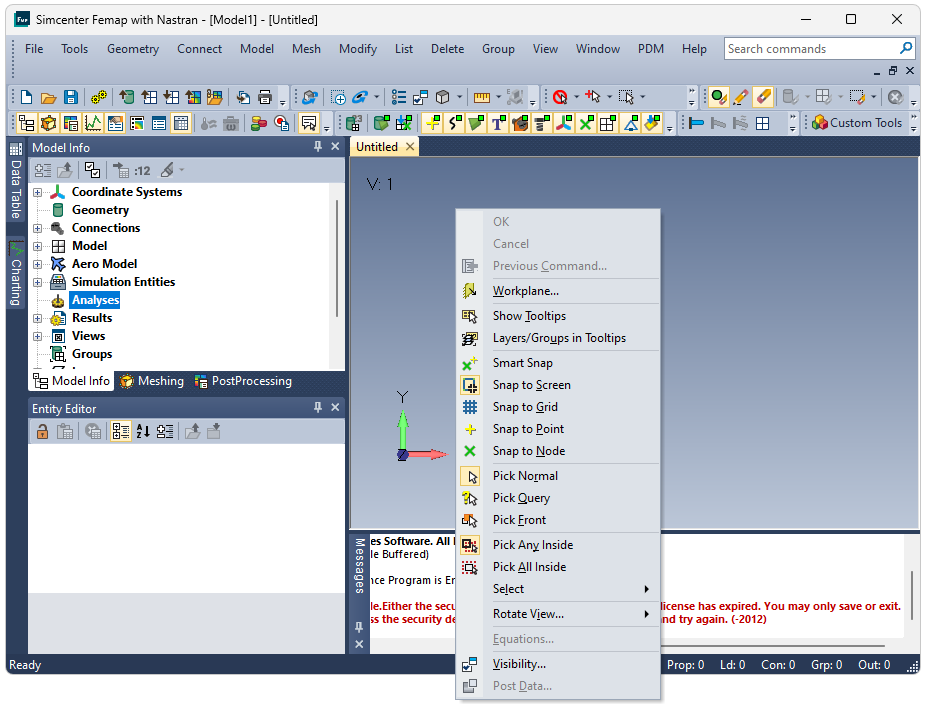Expand the Aero Model tree node

pyautogui.click(x=37, y=265)
